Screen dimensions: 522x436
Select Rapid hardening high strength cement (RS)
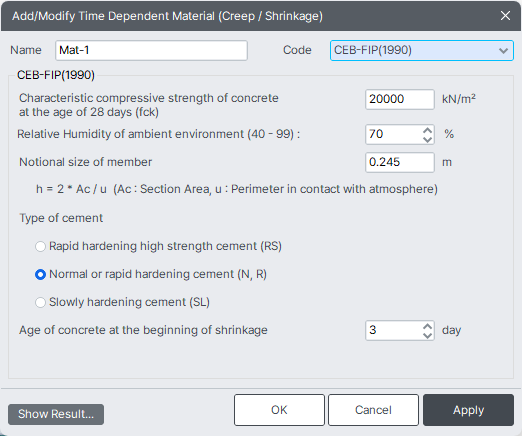coord(40,246)
